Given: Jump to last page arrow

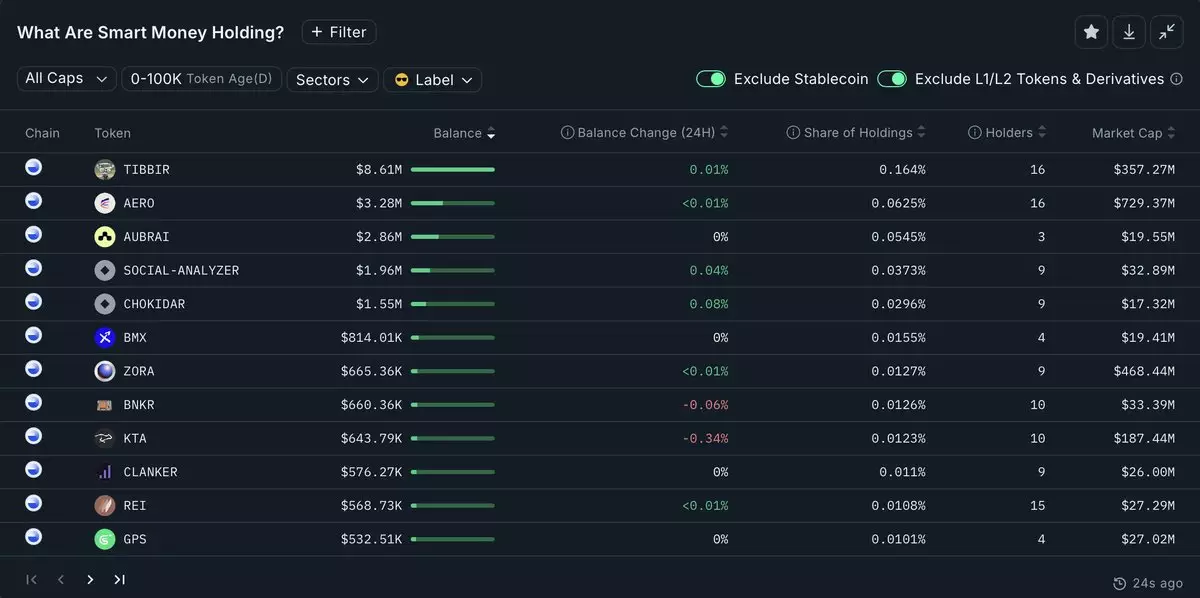Looking at the screenshot, I should tap(119, 579).
